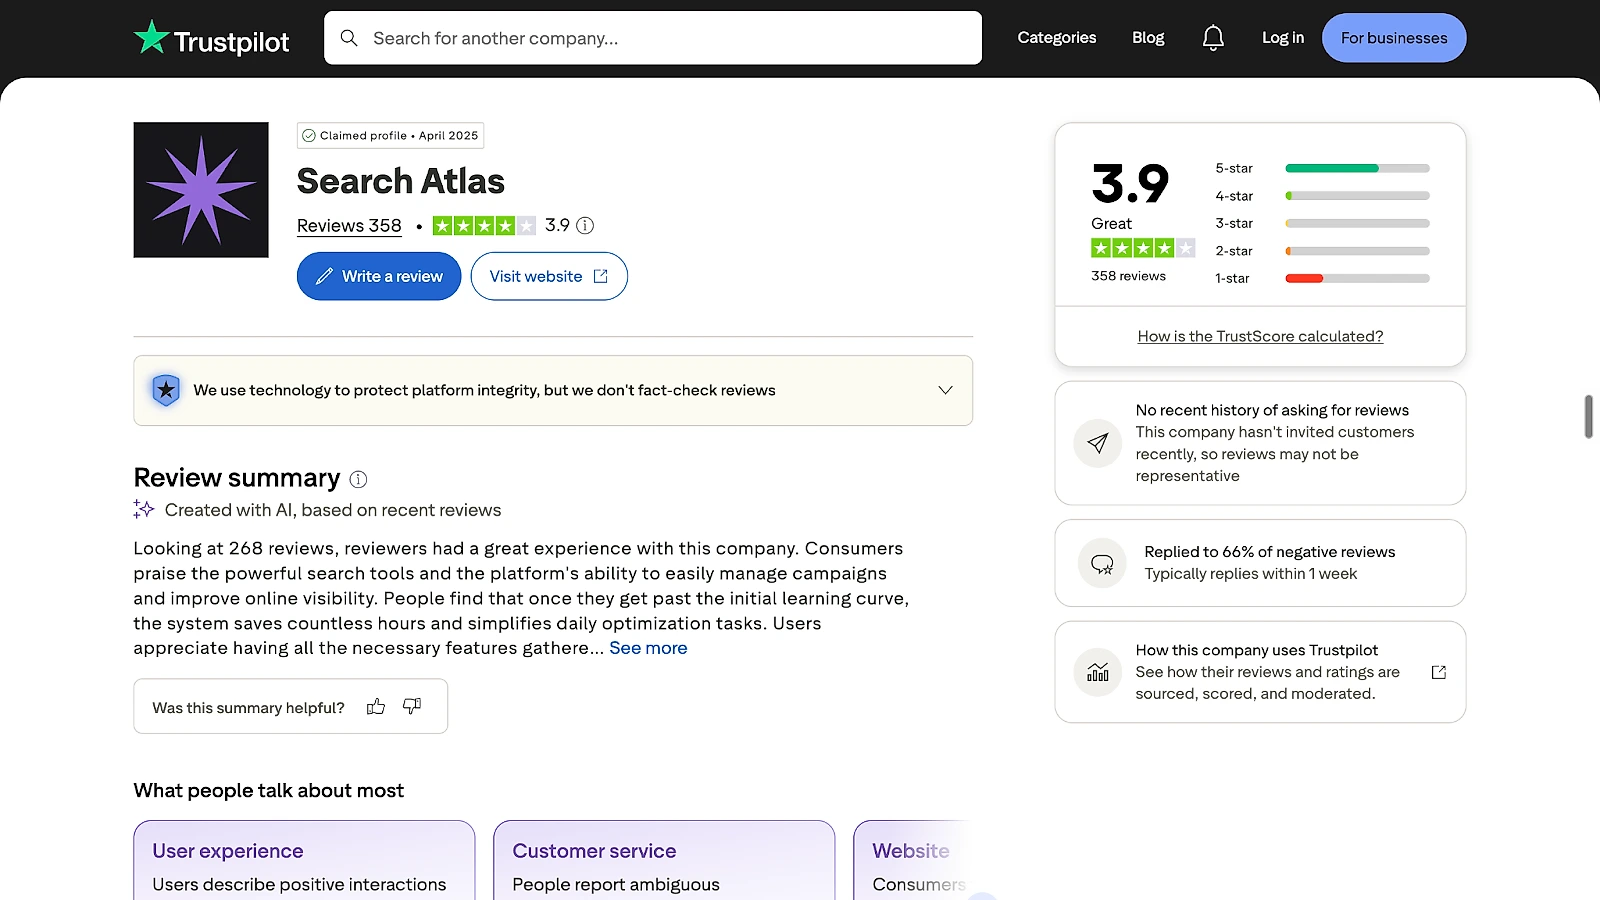The width and height of the screenshot is (1600, 900).
Task: Open the notifications bell
Action: (1213, 38)
